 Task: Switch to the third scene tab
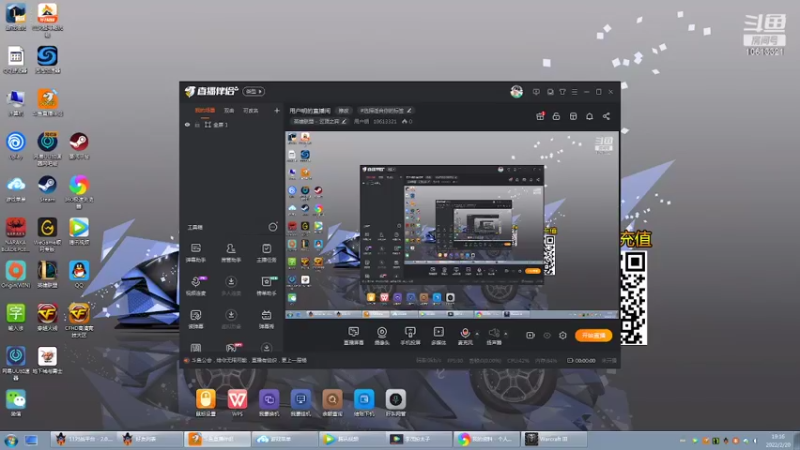click(251, 110)
